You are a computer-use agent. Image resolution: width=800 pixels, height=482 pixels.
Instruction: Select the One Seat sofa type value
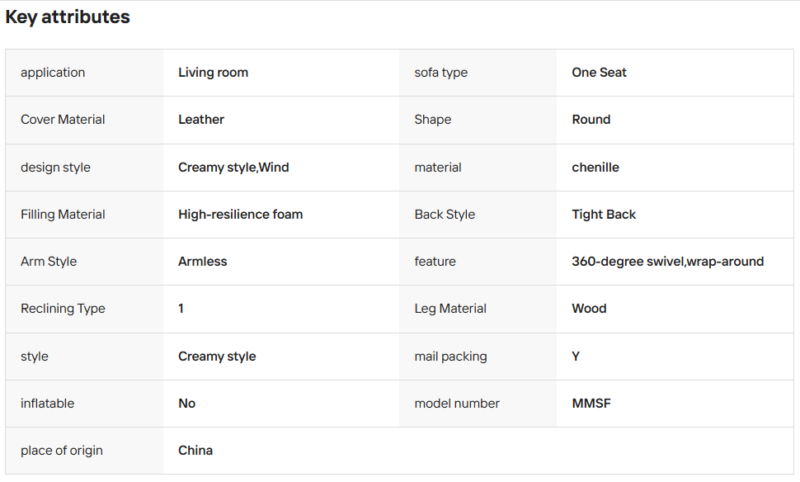click(599, 72)
